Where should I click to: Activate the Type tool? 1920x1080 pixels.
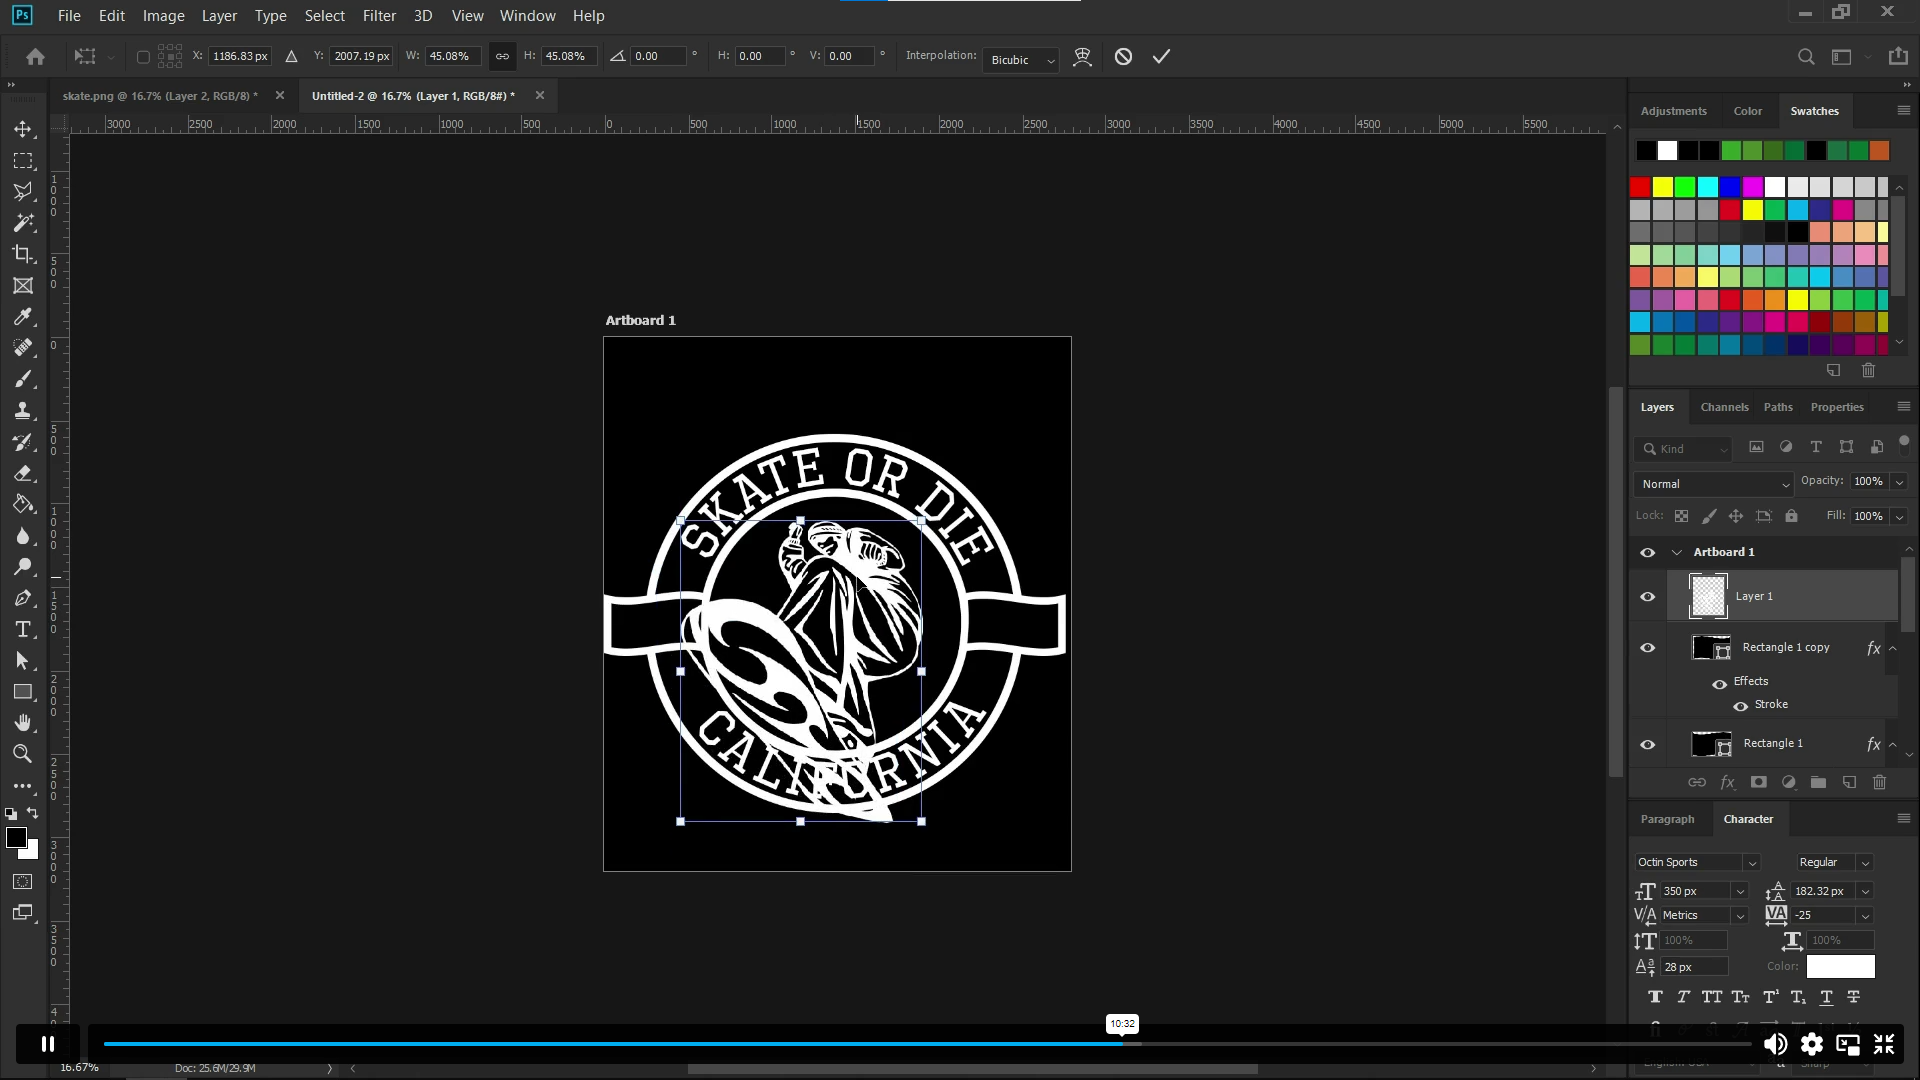click(x=22, y=630)
